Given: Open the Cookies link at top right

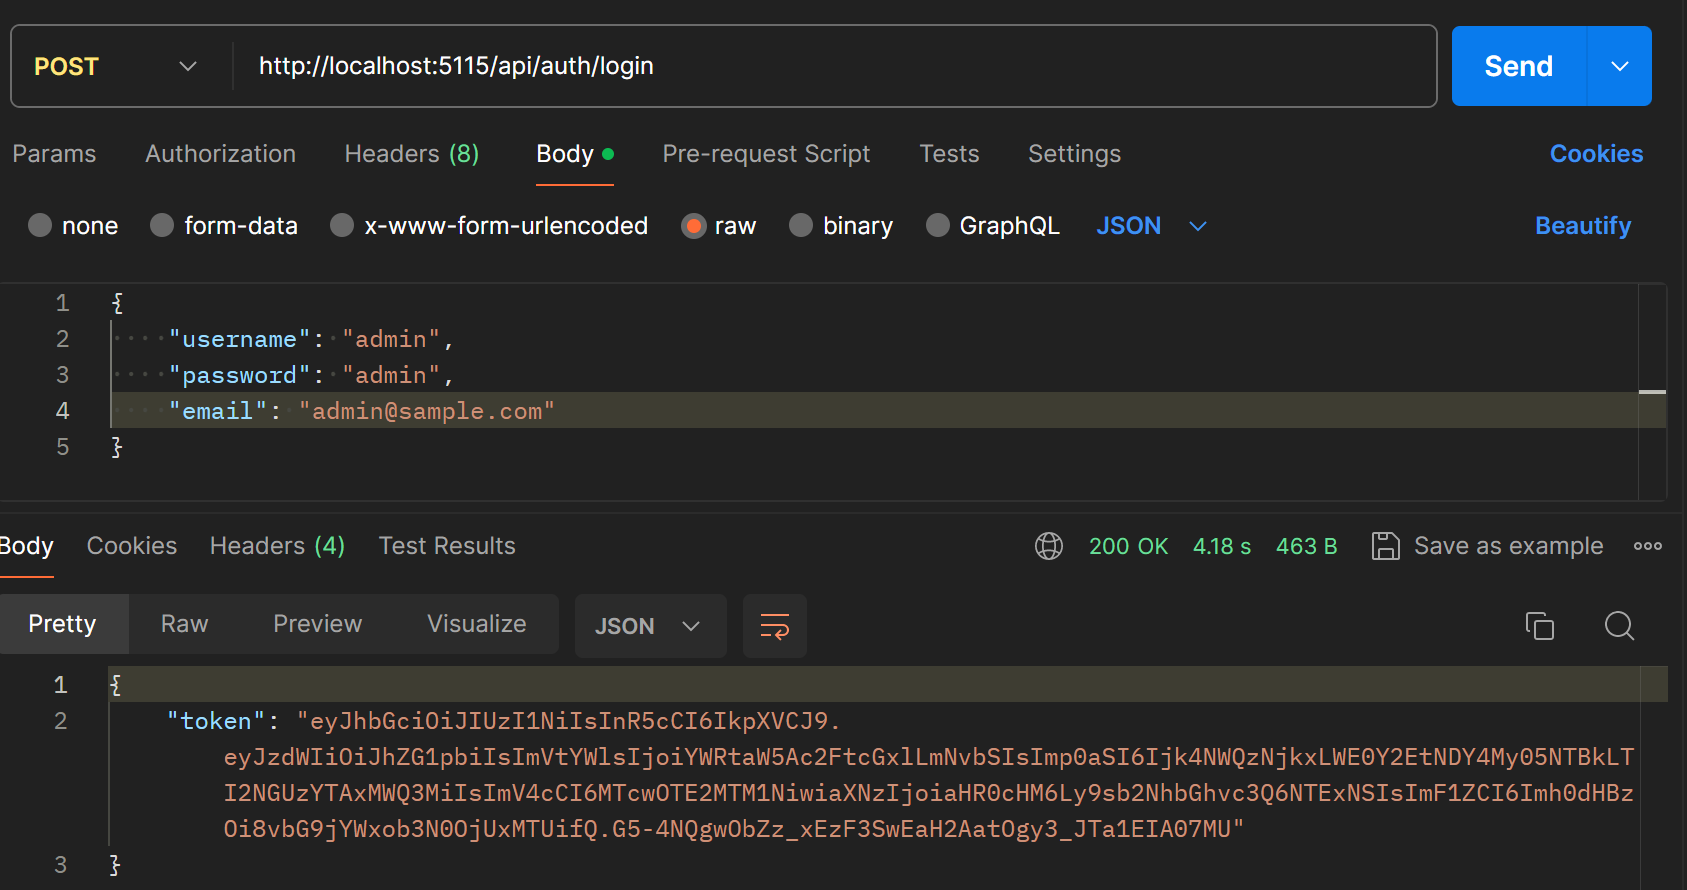Looking at the screenshot, I should click(1596, 154).
